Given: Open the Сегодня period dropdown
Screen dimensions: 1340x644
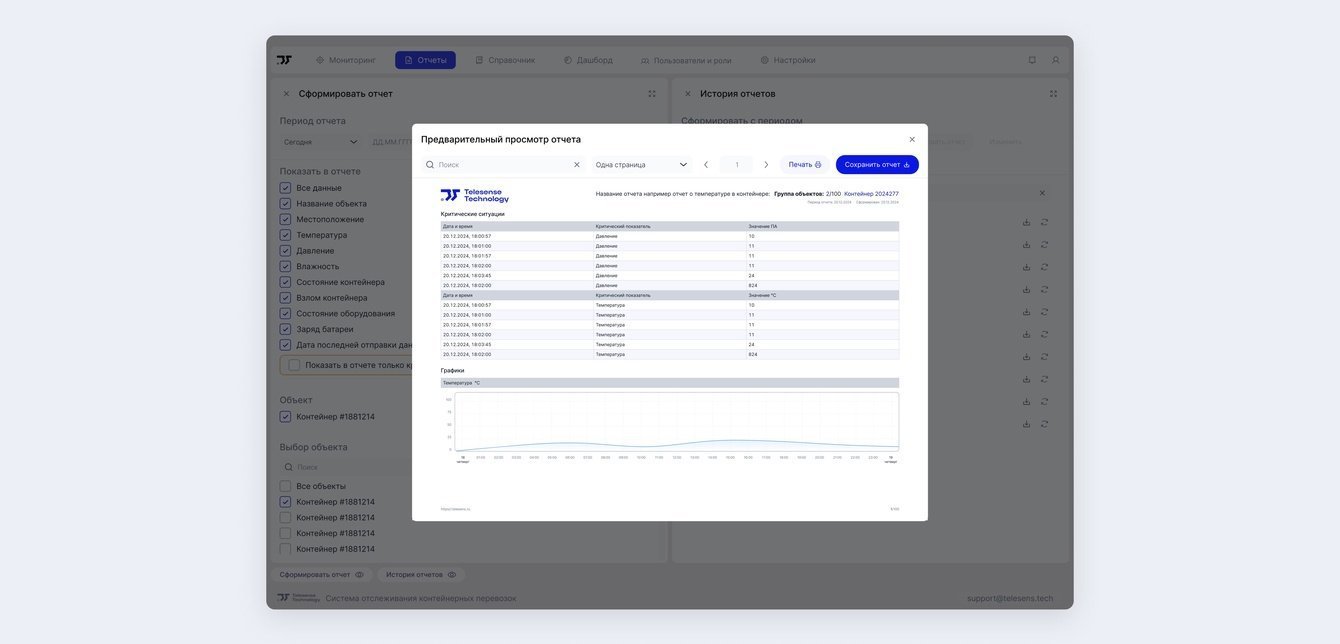Looking at the screenshot, I should click(320, 142).
